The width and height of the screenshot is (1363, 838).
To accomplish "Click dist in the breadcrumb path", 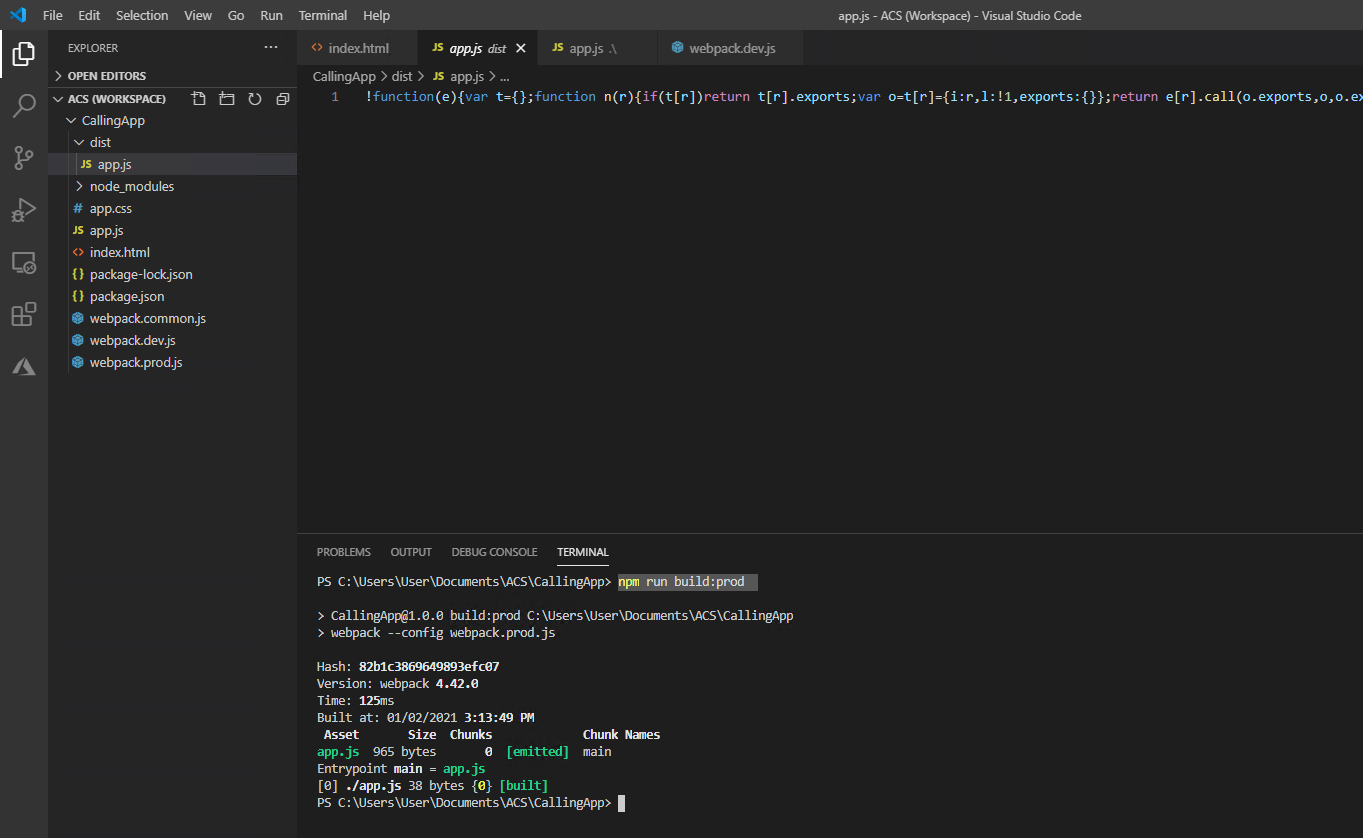I will [401, 76].
